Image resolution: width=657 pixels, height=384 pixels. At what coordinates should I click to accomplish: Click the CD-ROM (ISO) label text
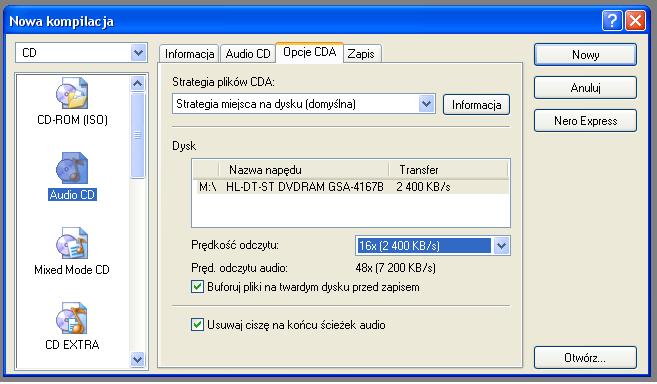click(72, 120)
